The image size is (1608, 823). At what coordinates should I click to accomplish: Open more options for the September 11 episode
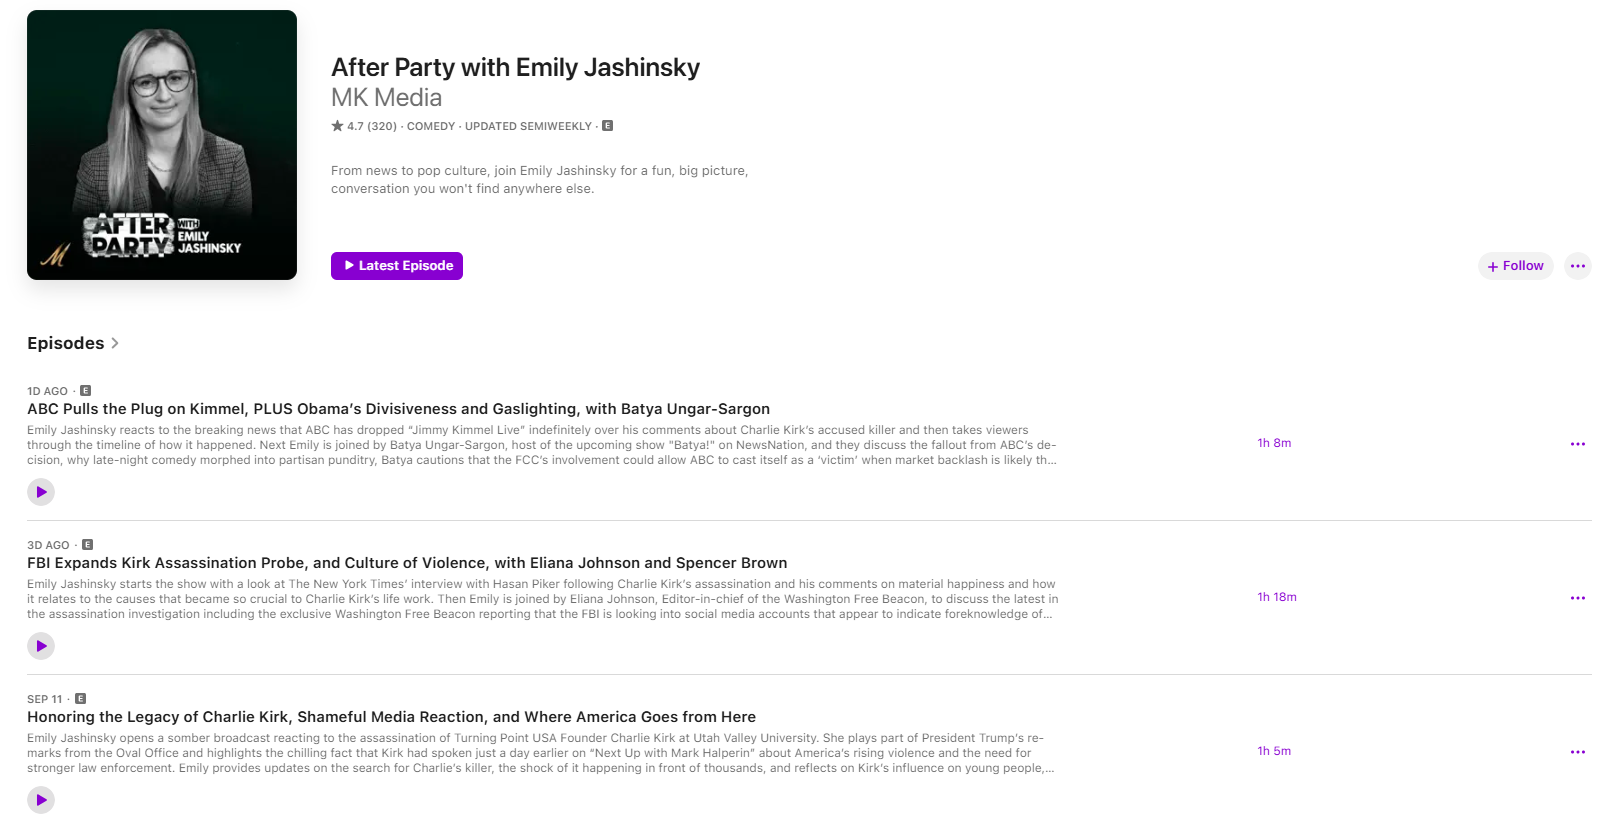click(x=1578, y=751)
